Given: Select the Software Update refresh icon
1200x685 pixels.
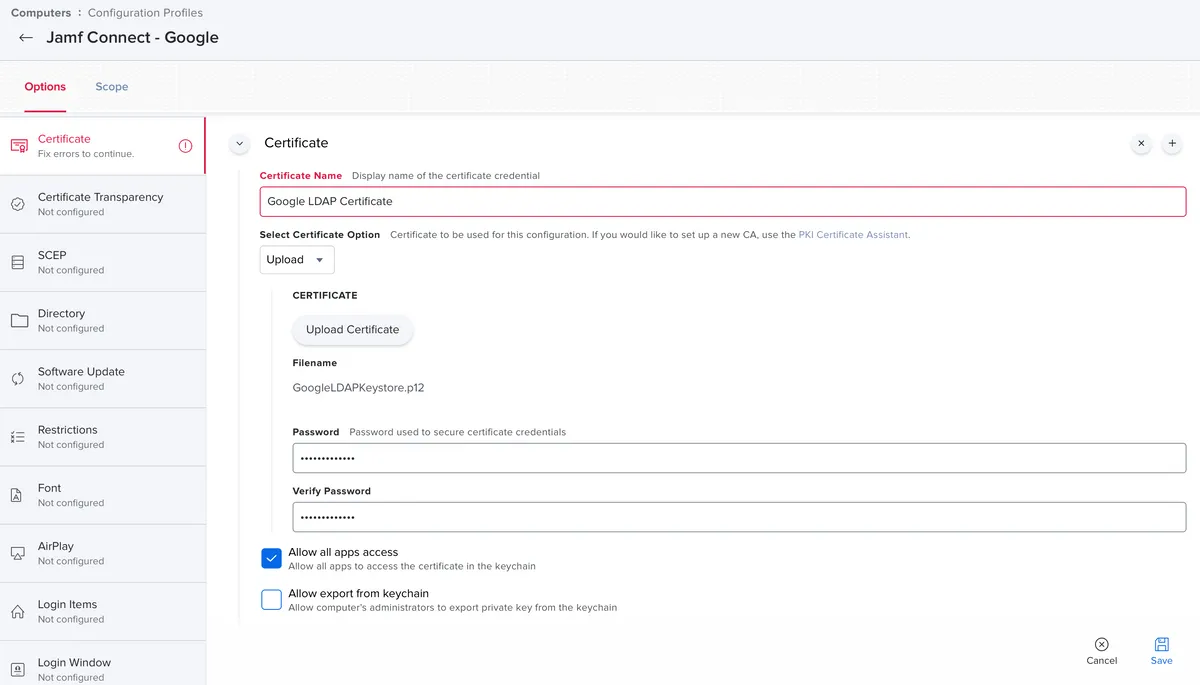Looking at the screenshot, I should click(17, 377).
